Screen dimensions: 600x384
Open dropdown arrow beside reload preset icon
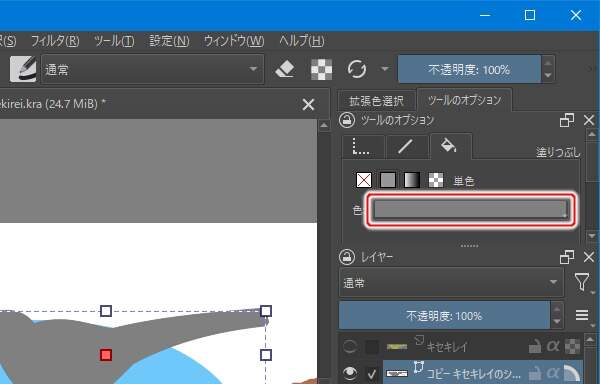[x=385, y=69]
